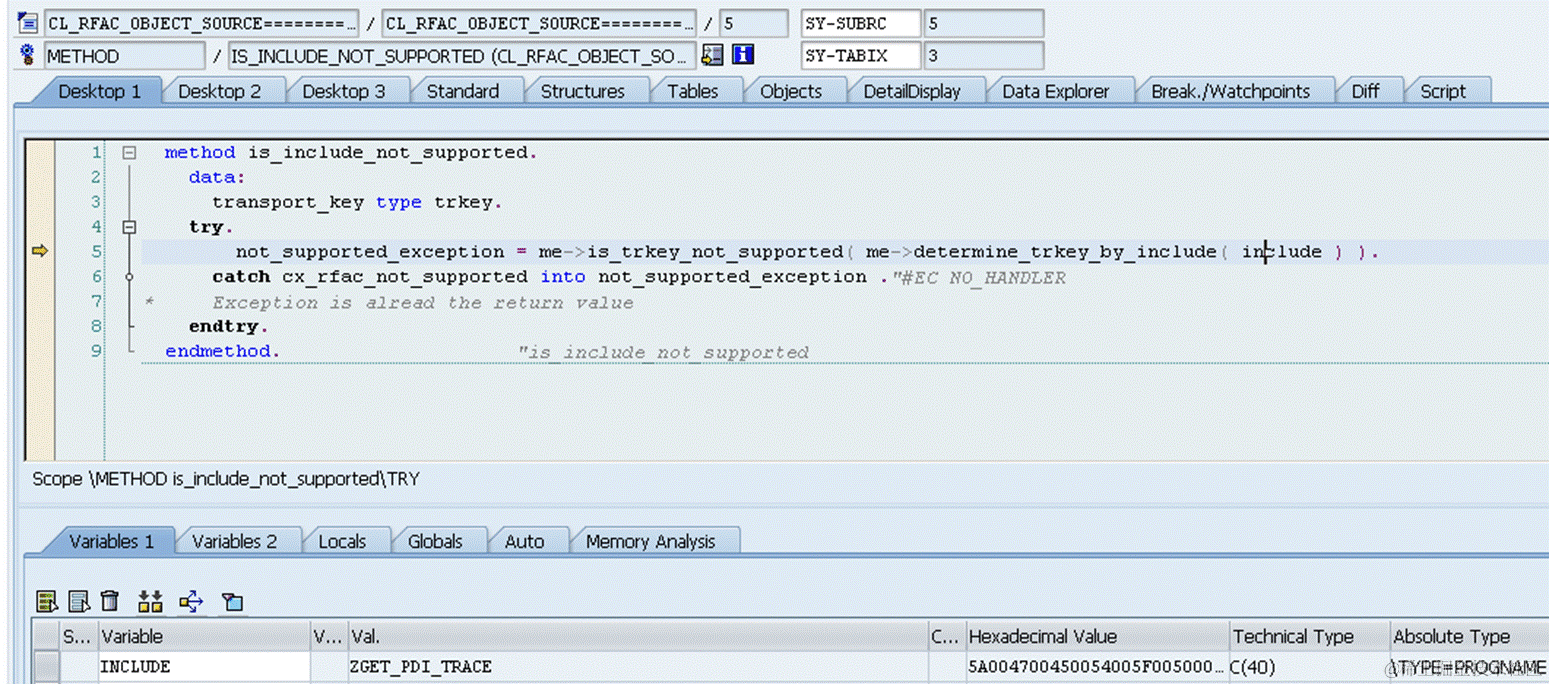
Task: Open the Desktop 3 tab
Action: (343, 91)
